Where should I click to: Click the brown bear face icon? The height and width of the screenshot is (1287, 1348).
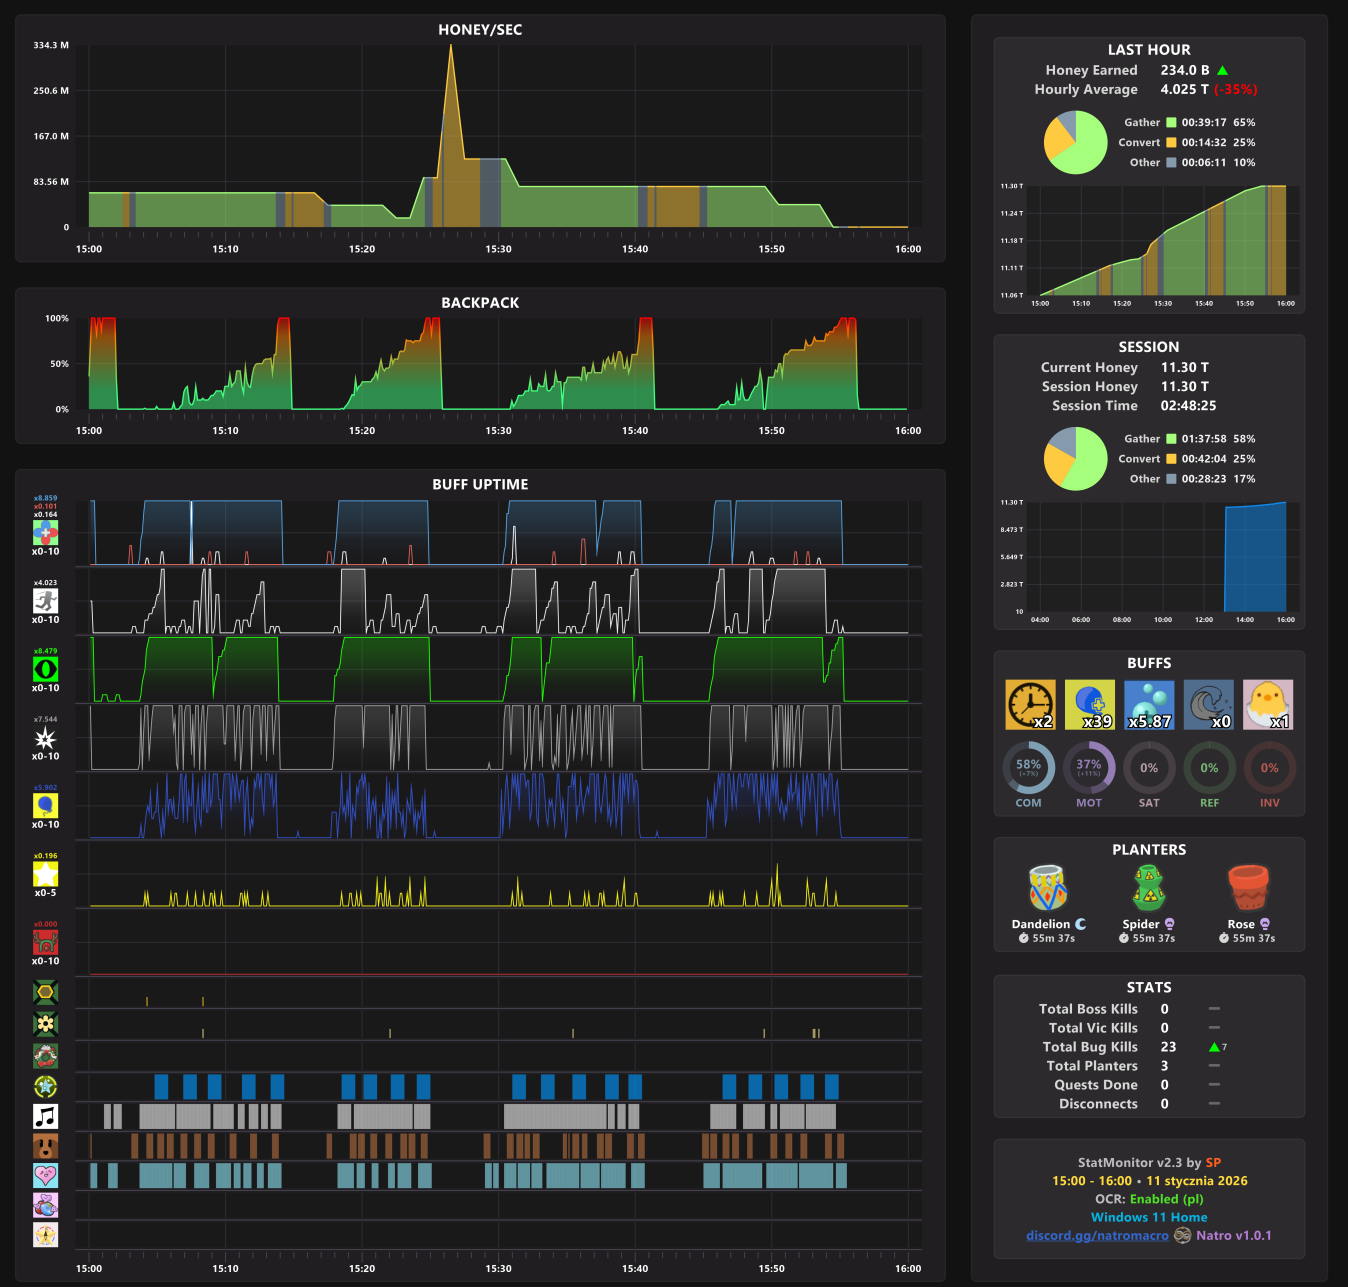45,1146
